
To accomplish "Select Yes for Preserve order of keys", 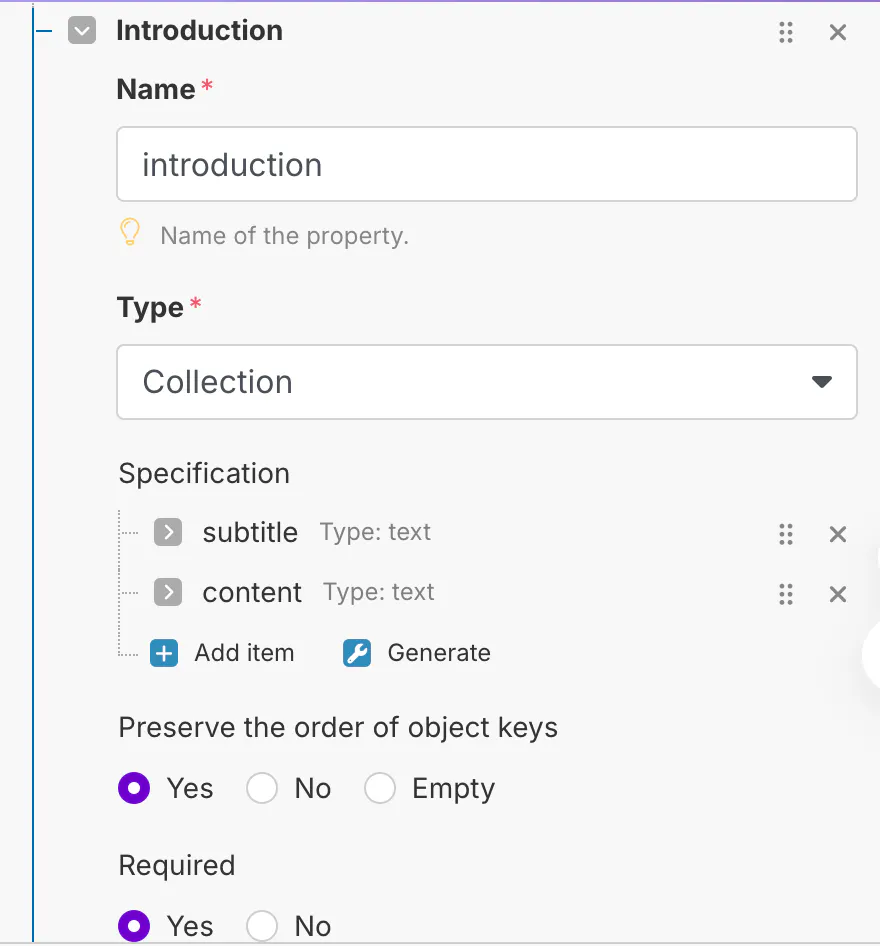I will (x=134, y=789).
